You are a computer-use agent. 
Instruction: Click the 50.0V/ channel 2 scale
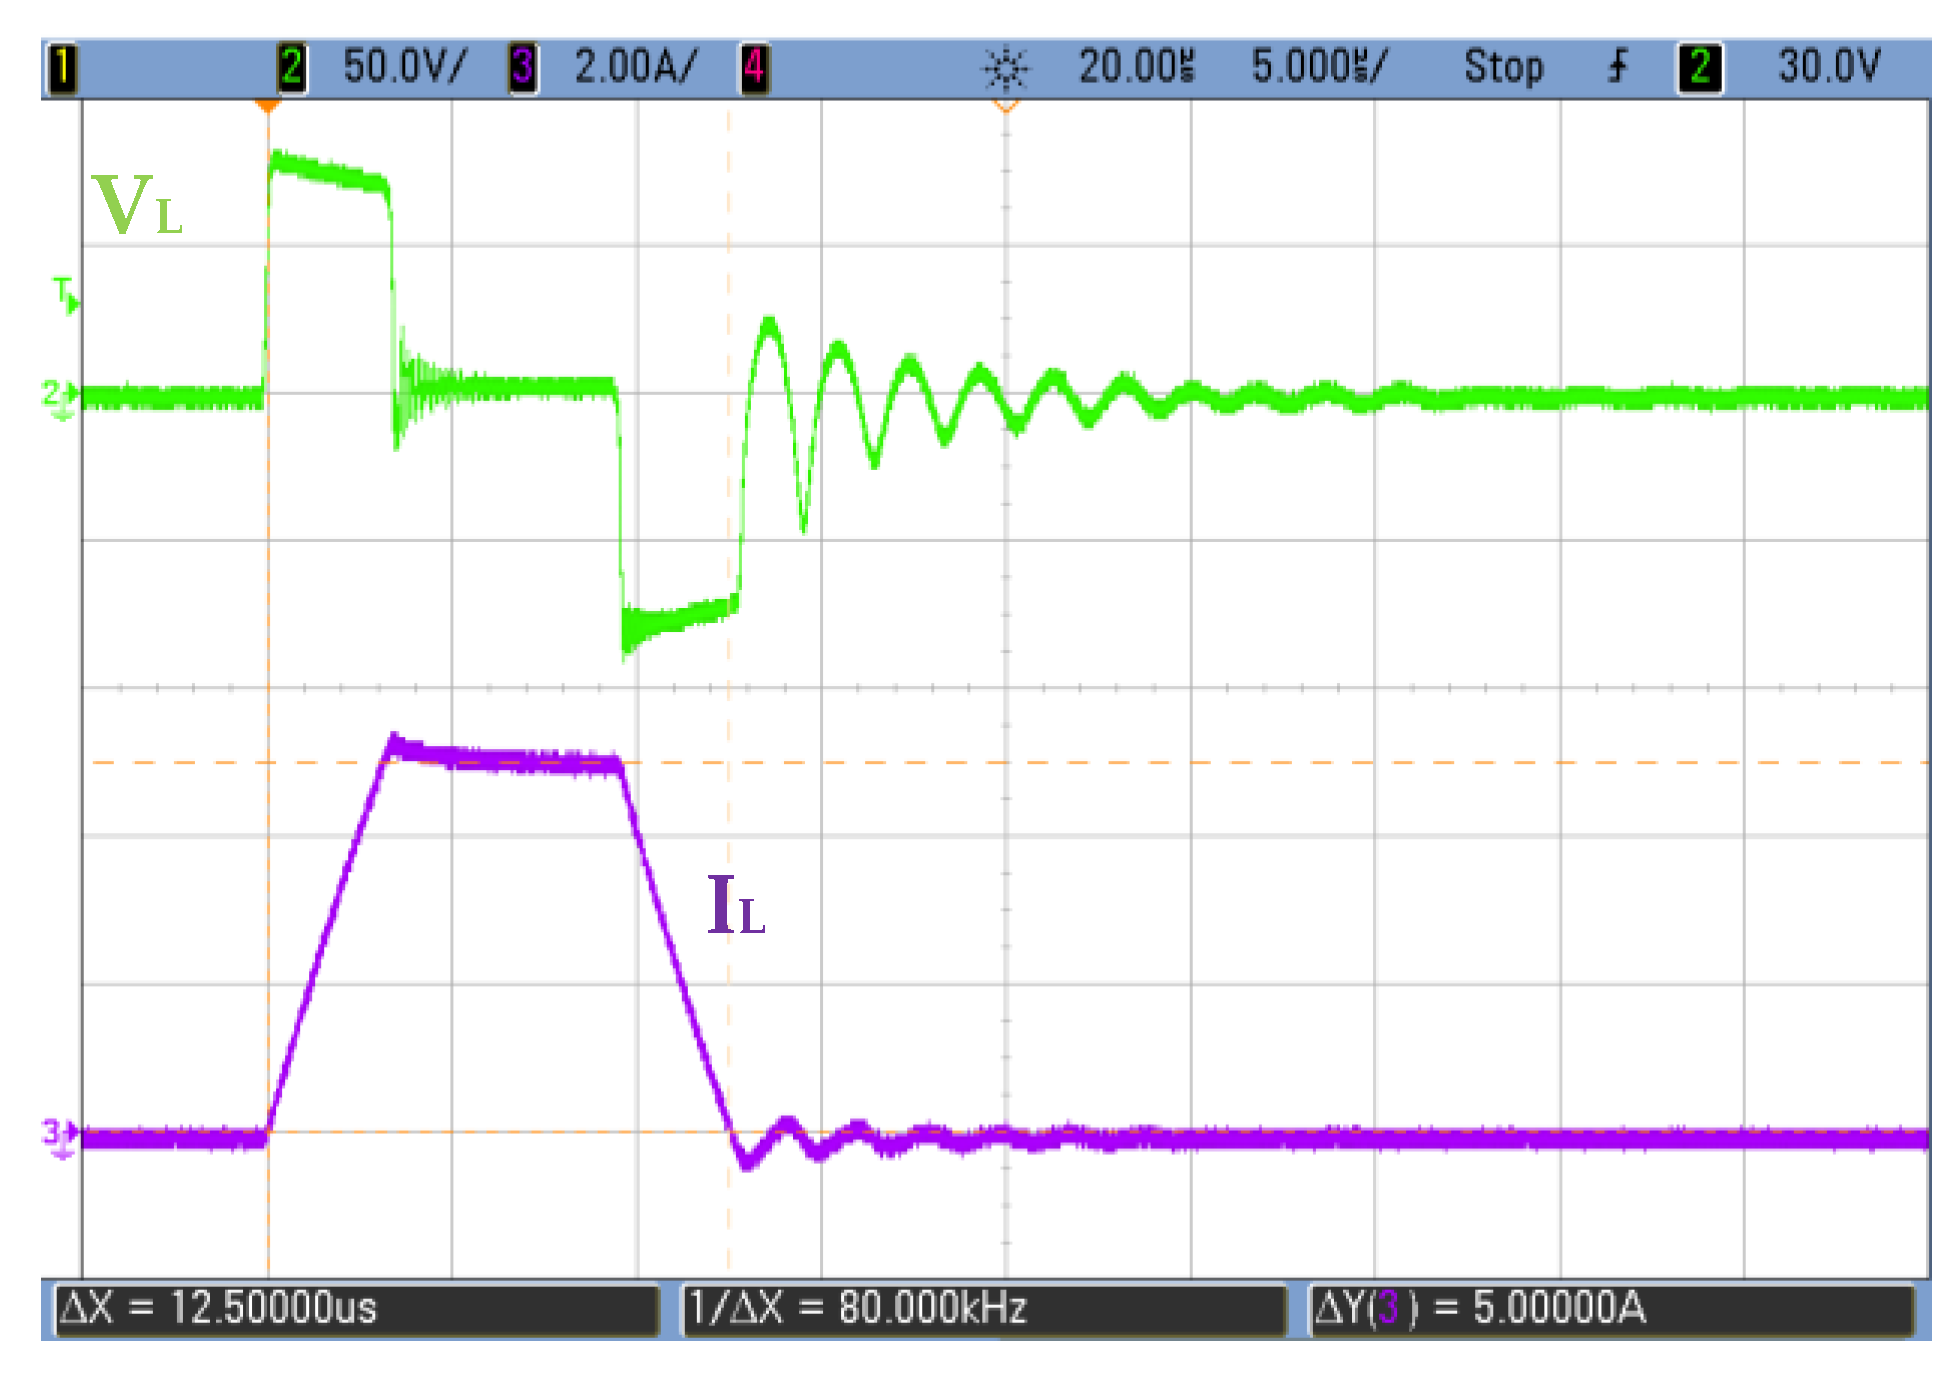(404, 67)
